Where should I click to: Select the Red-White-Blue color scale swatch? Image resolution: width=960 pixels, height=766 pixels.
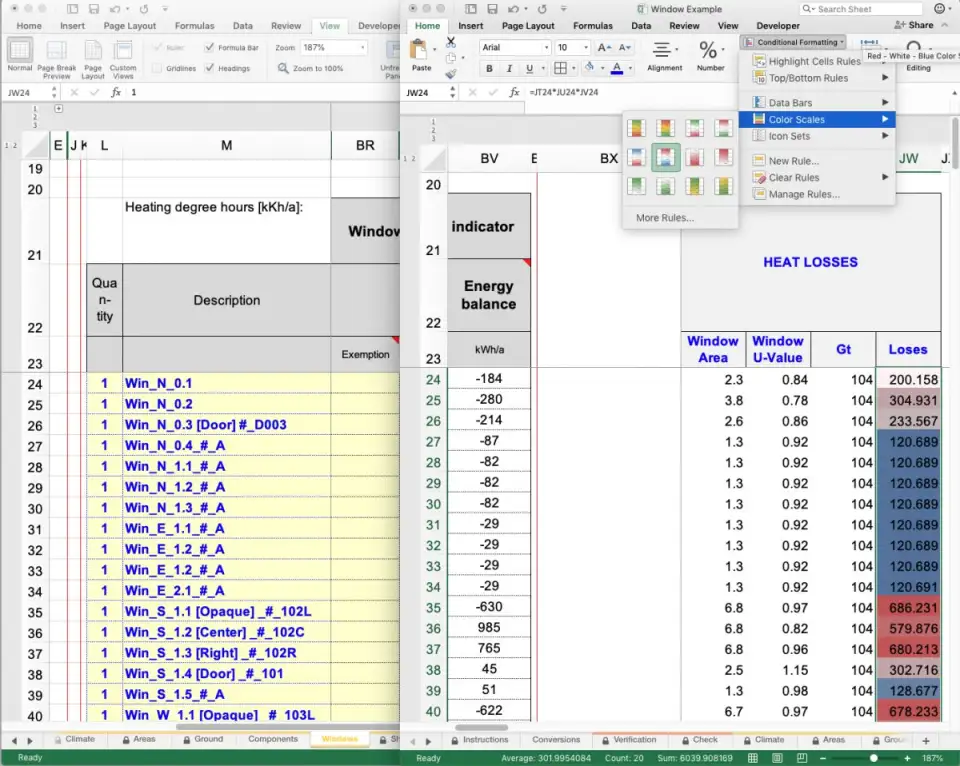(665, 157)
